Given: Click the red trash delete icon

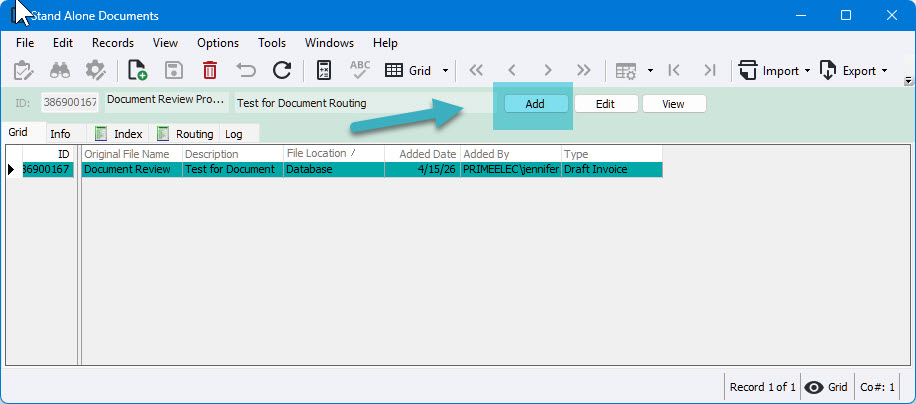Looking at the screenshot, I should coord(210,71).
